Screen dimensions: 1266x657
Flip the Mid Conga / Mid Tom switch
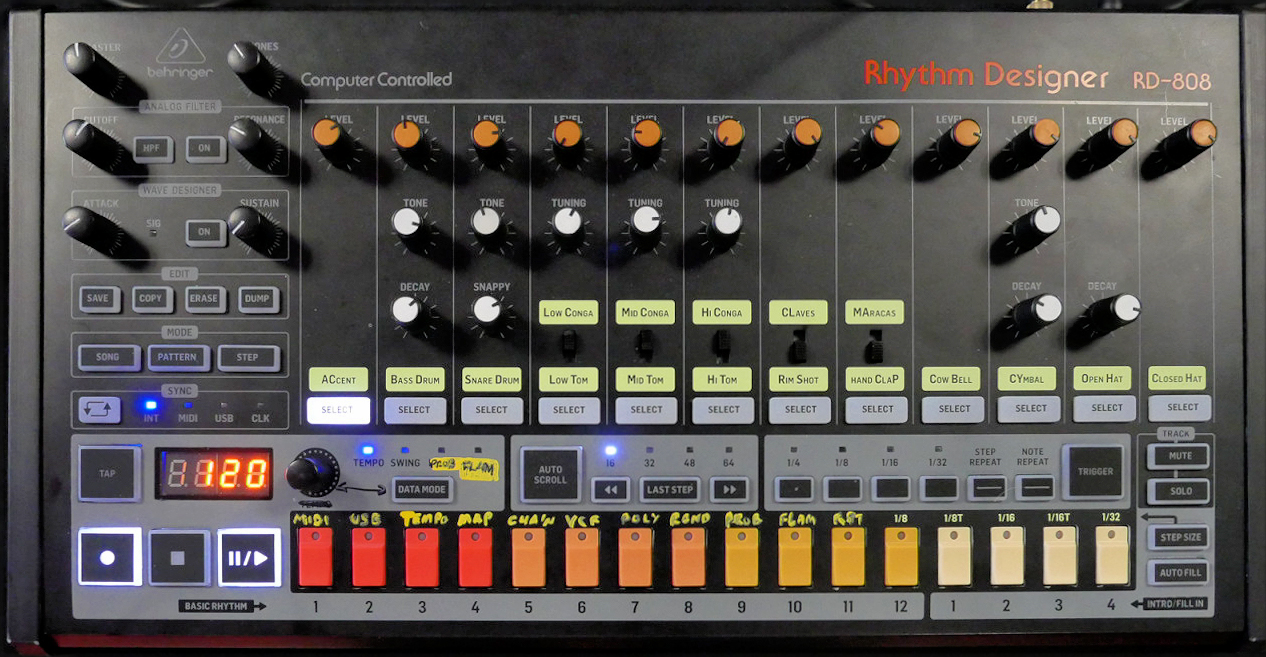pyautogui.click(x=645, y=346)
